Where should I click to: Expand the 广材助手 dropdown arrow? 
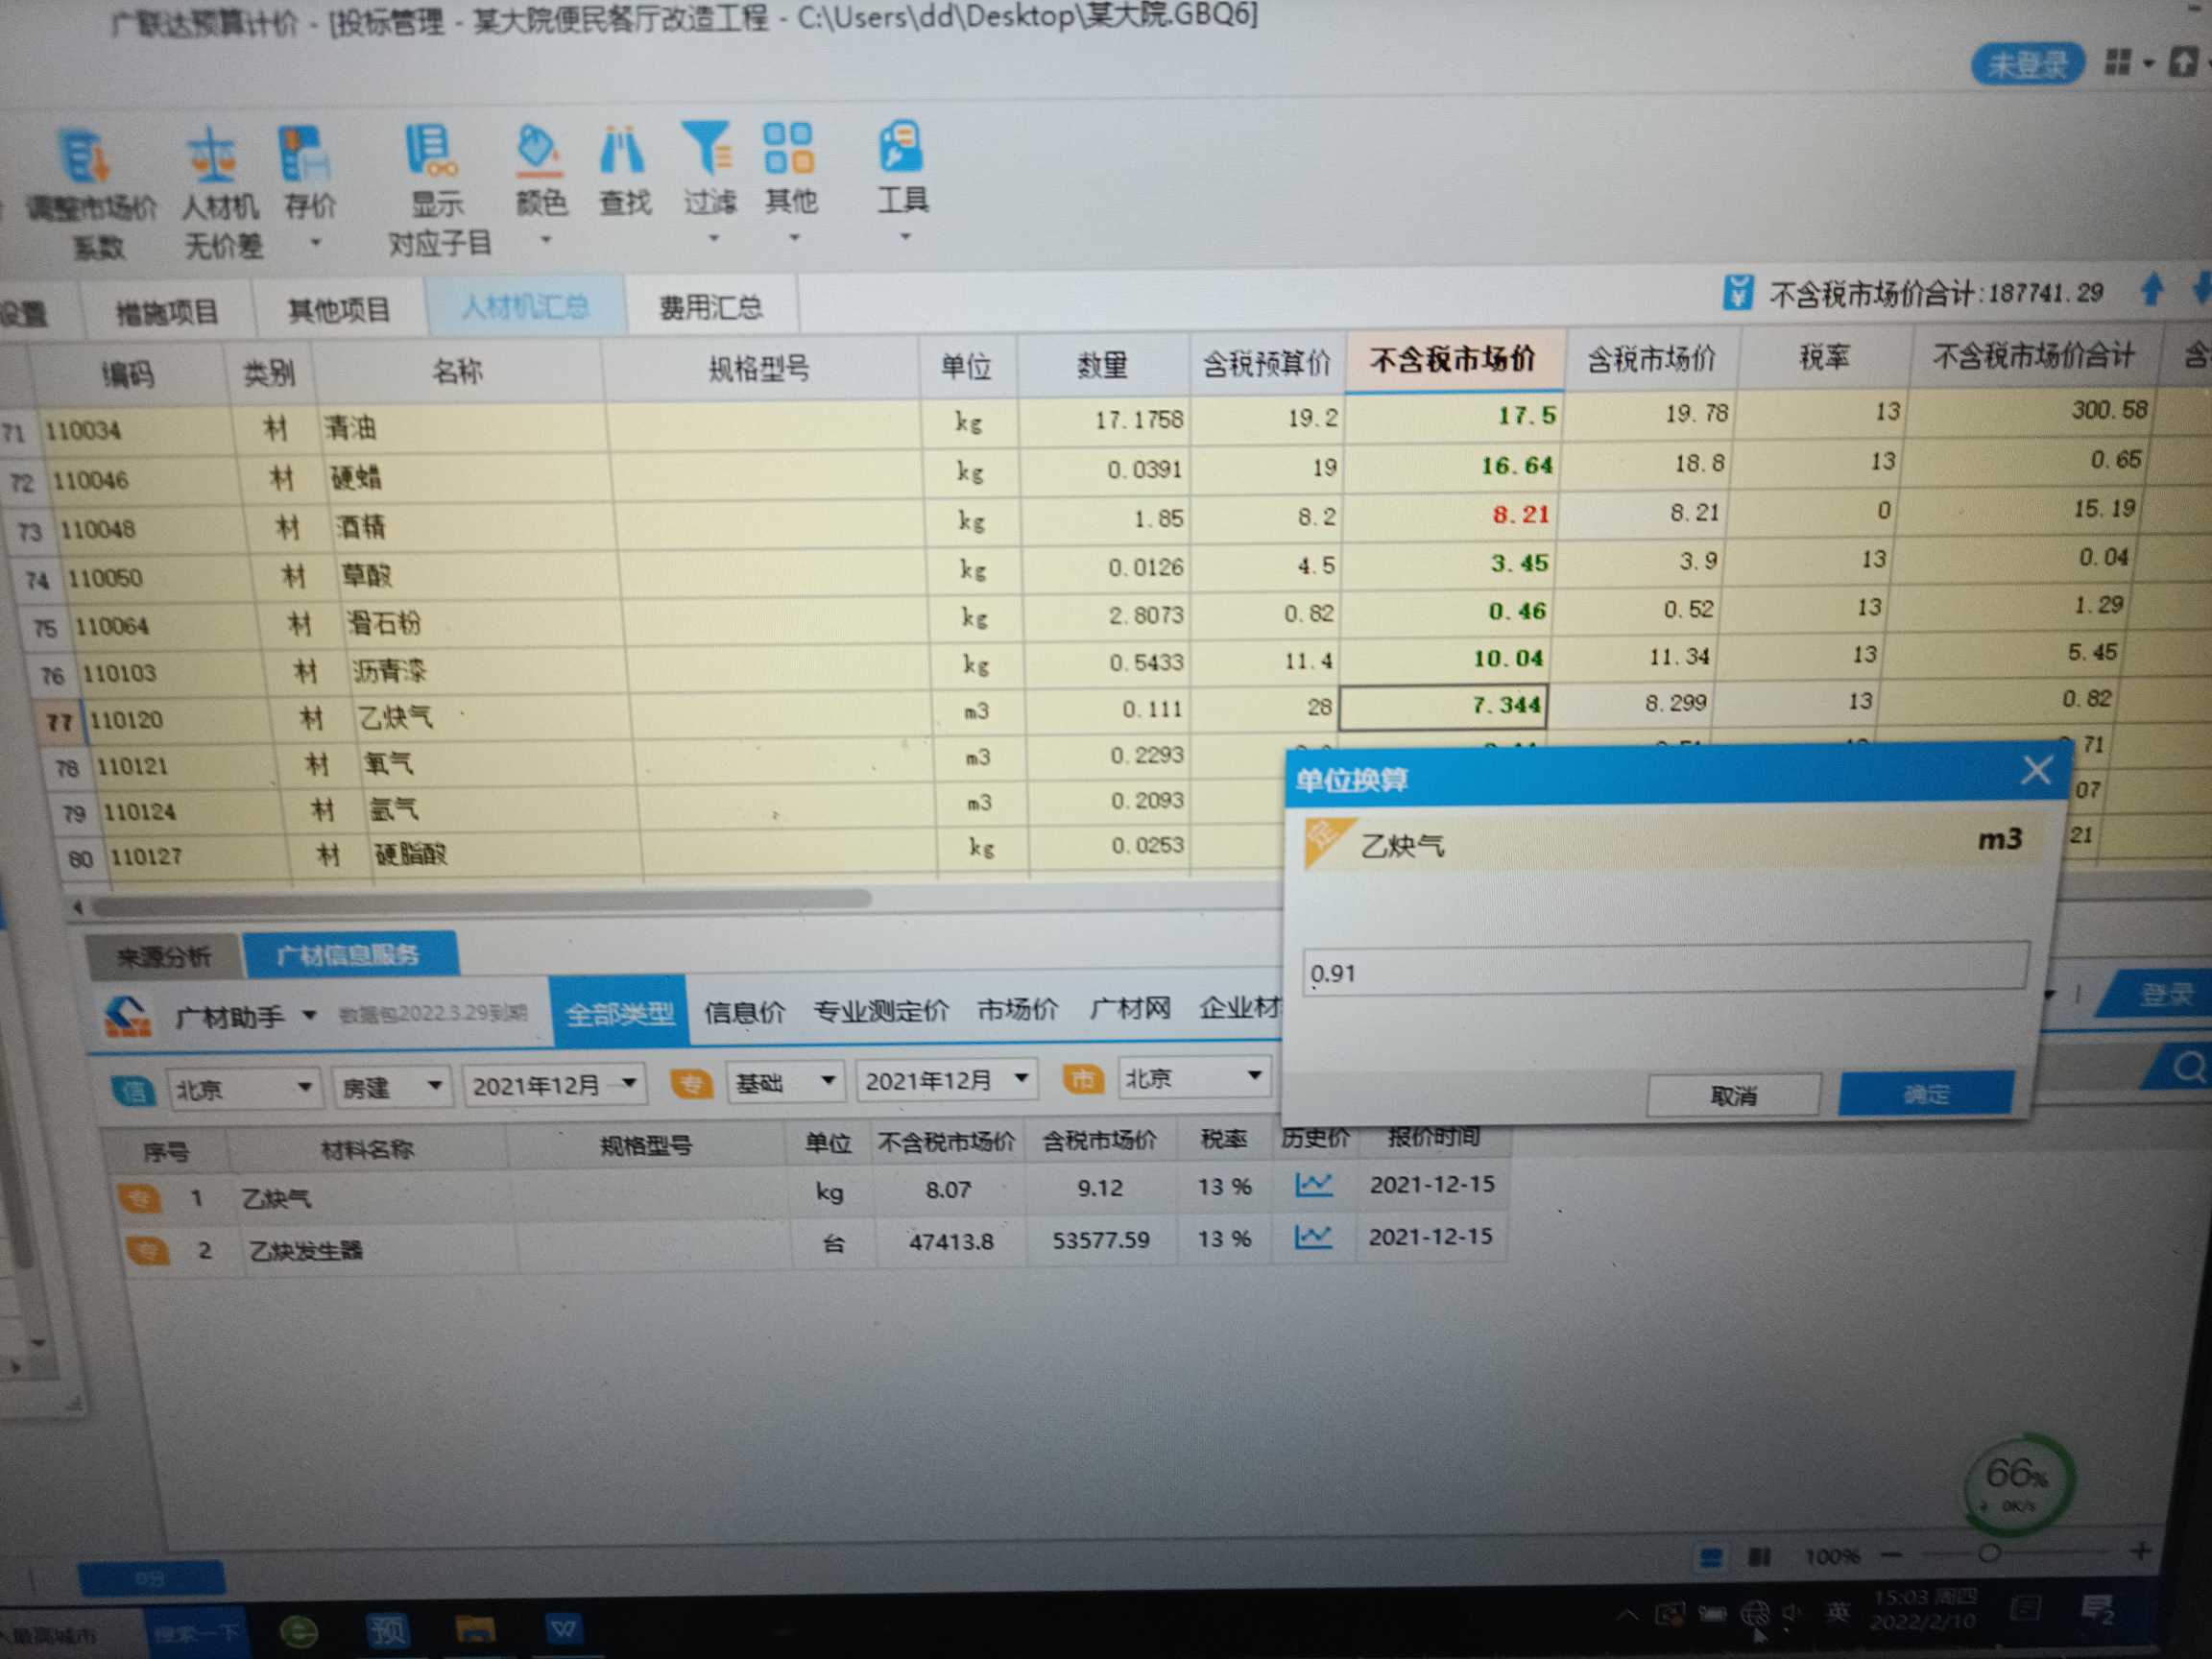(x=309, y=1016)
